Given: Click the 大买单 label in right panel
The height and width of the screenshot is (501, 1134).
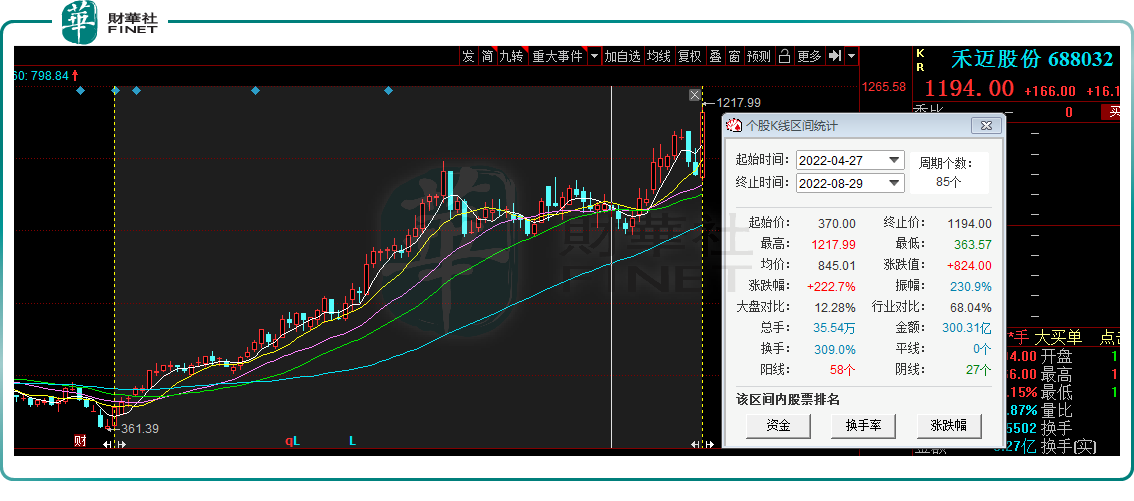Looking at the screenshot, I should [x=1057, y=338].
